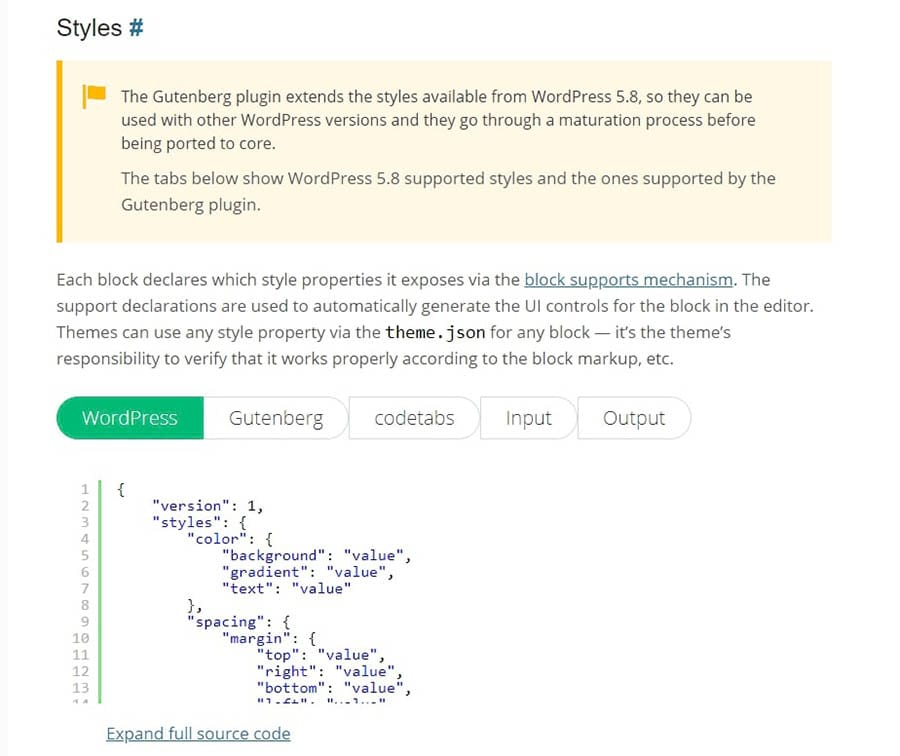Viewport: 900px width, 756px height.
Task: Click the yellow flag notice icon
Action: pos(94,96)
